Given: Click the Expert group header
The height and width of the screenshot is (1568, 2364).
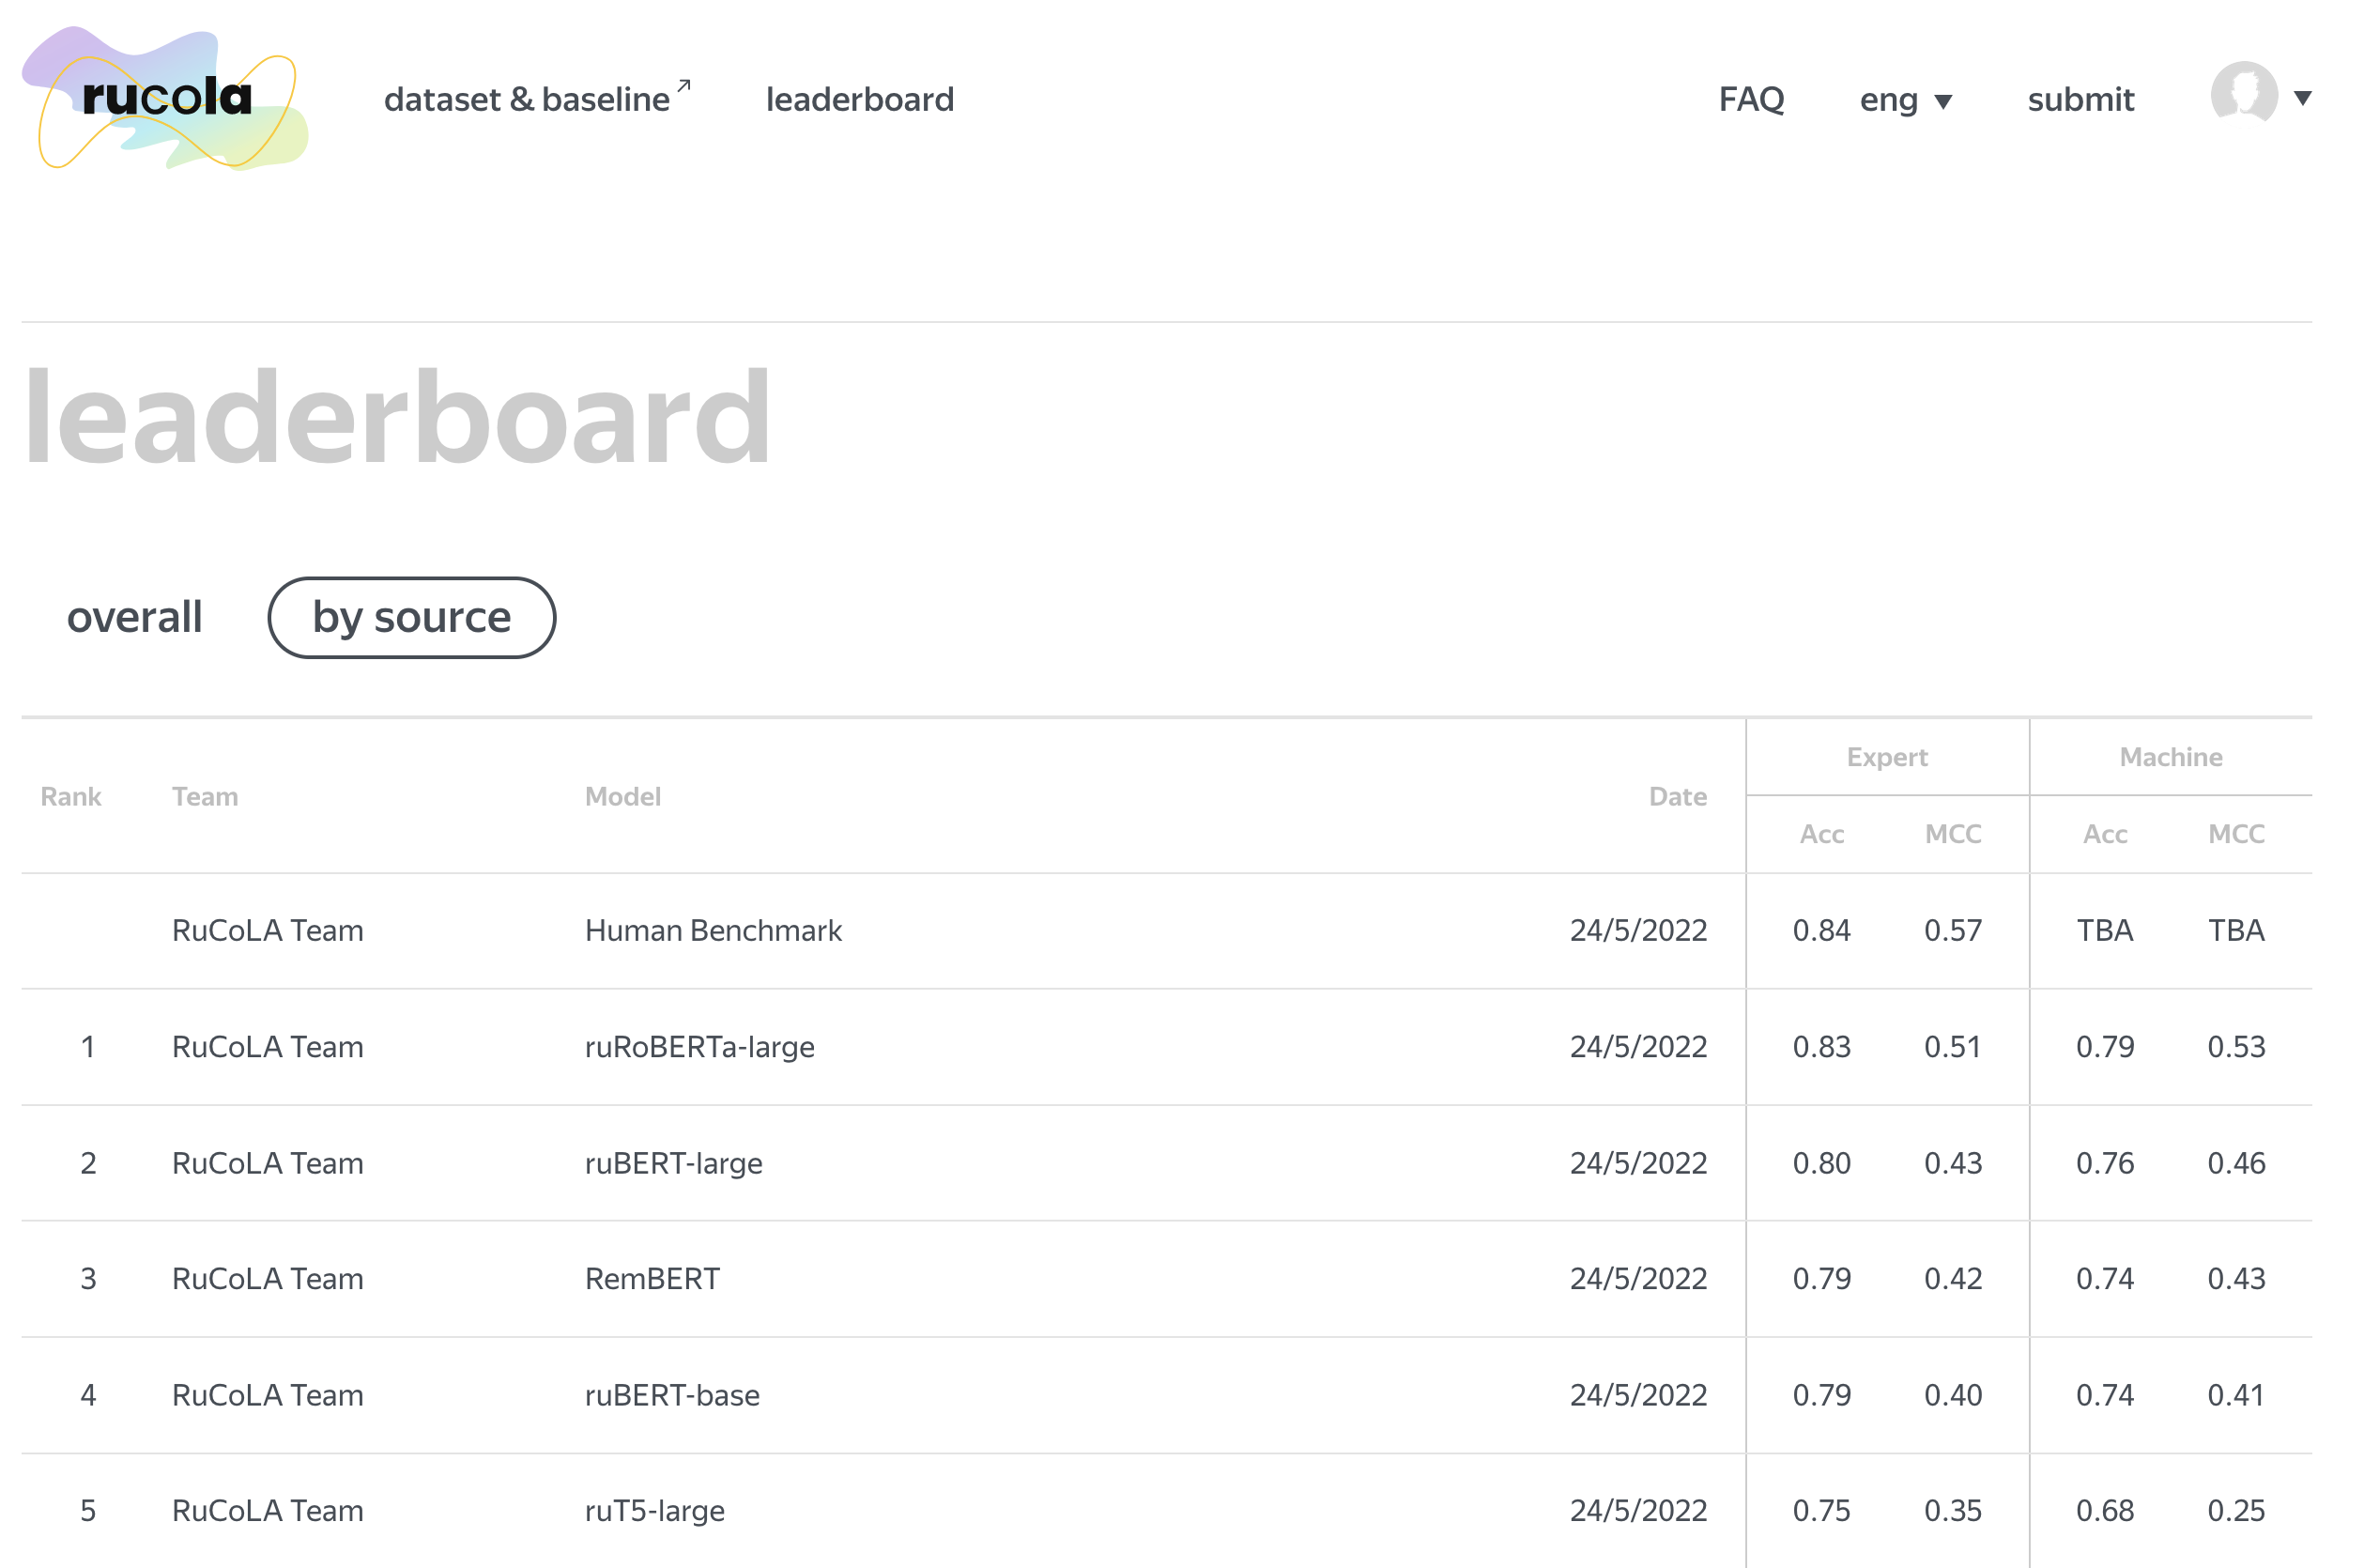Looking at the screenshot, I should point(1887,757).
